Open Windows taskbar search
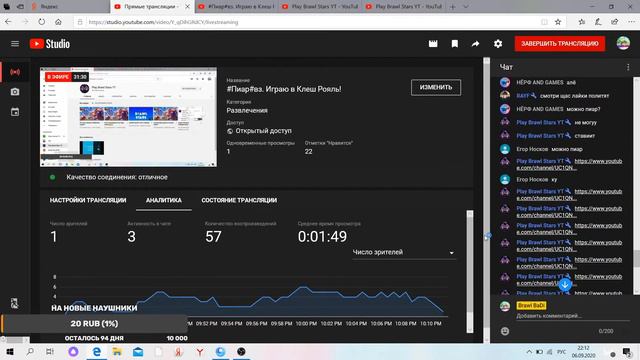This screenshot has width=640, height=360. (x=30, y=352)
